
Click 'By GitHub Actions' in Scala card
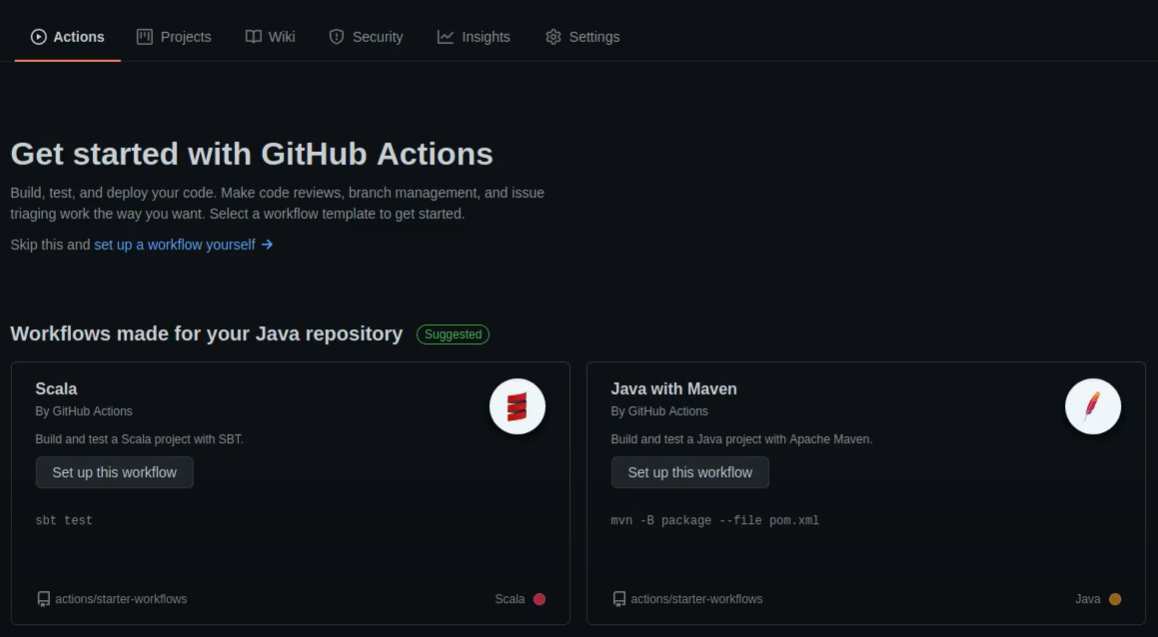click(84, 411)
